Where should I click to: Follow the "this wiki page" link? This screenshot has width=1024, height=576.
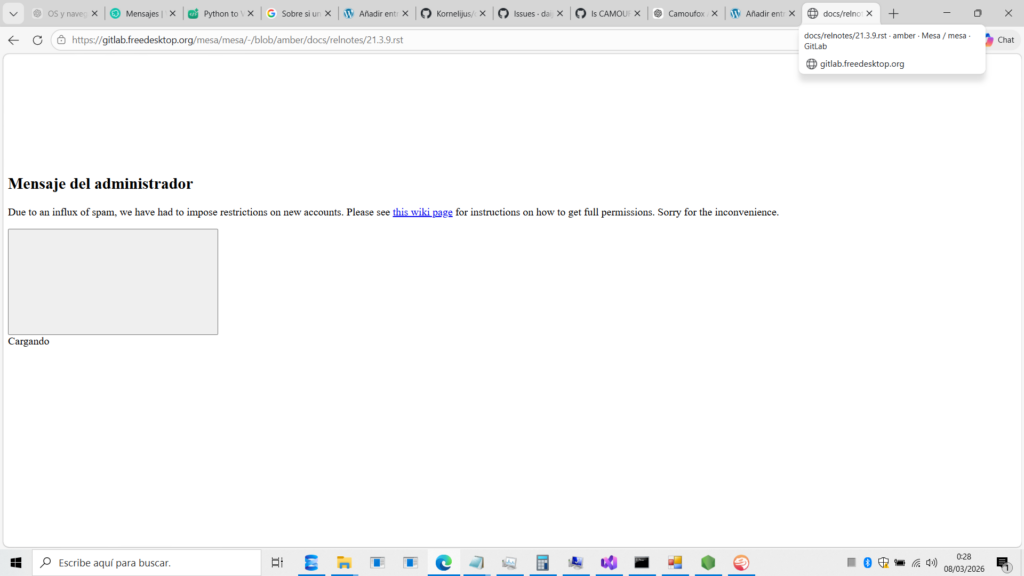tap(422, 212)
